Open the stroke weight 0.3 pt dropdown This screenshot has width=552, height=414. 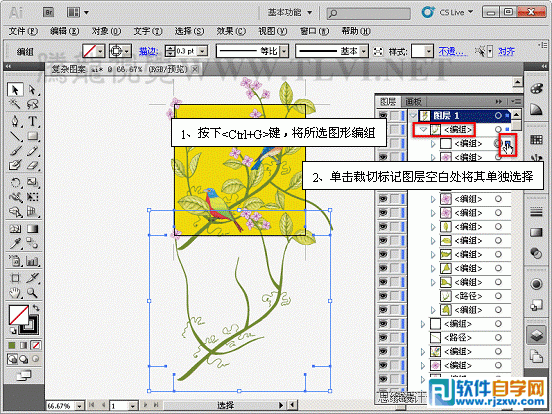202,51
